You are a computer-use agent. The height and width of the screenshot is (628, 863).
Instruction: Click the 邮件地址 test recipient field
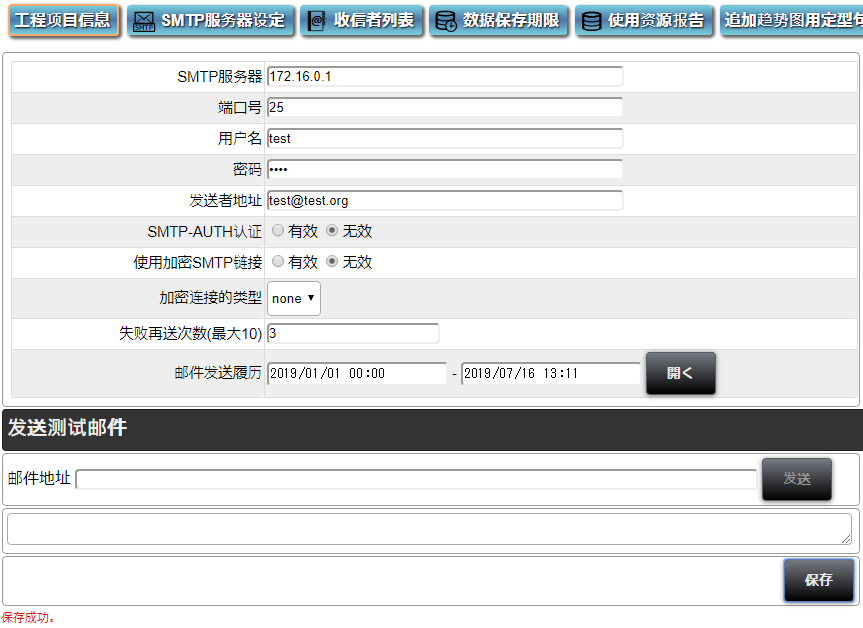point(416,479)
